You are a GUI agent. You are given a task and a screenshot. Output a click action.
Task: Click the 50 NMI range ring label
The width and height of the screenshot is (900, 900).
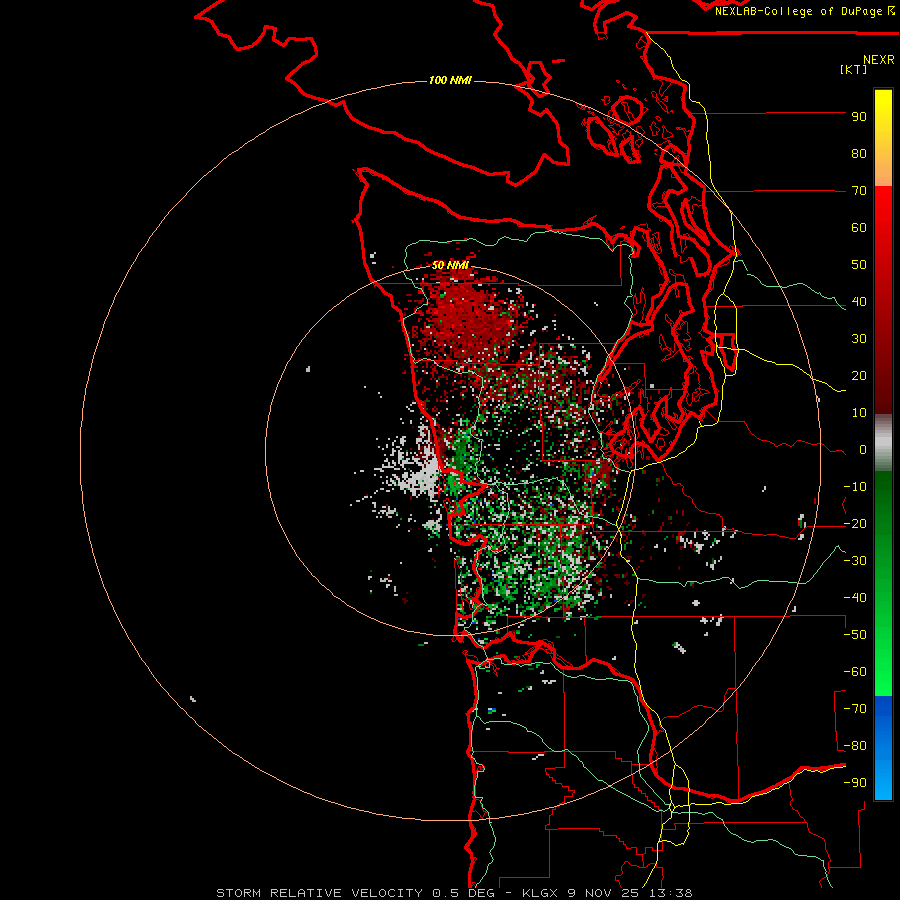tap(450, 265)
